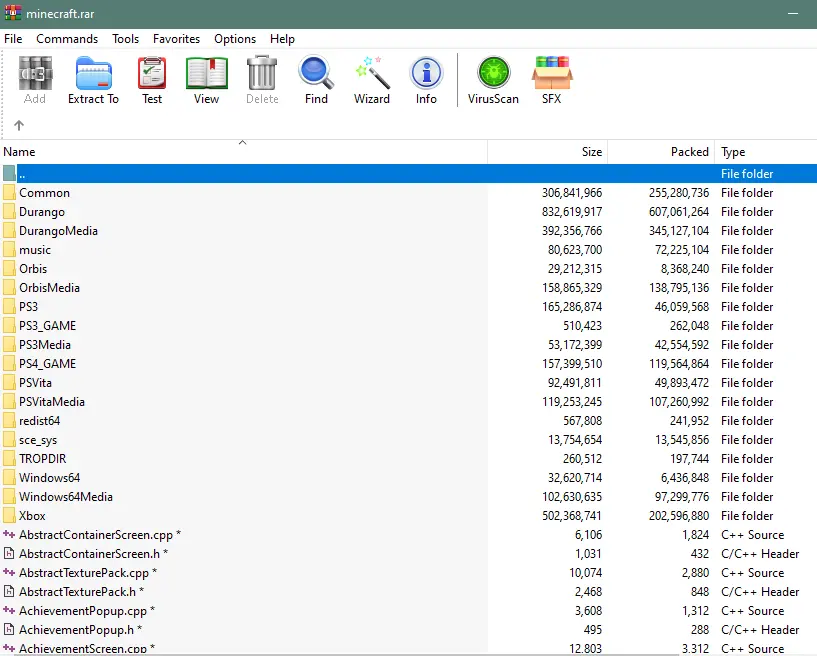817x656 pixels.
Task: Sort files by the Size column header
Action: click(x=548, y=152)
